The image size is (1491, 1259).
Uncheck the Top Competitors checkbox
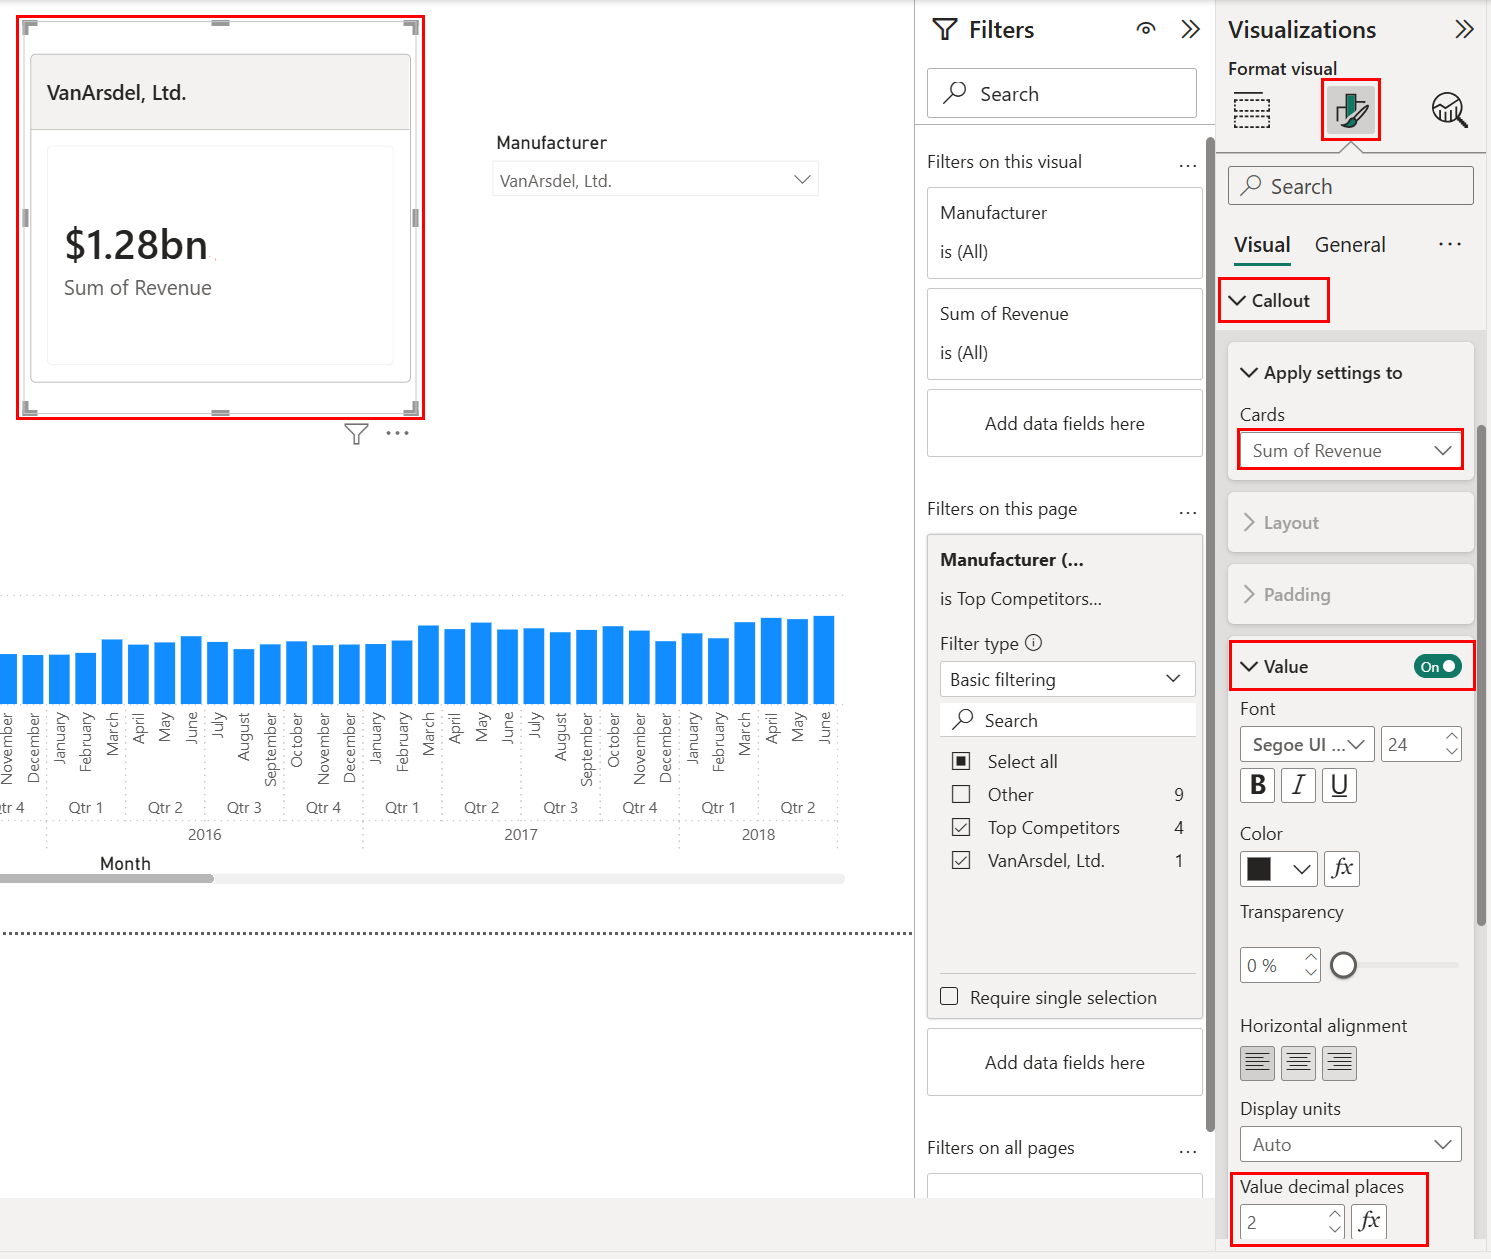(x=961, y=828)
